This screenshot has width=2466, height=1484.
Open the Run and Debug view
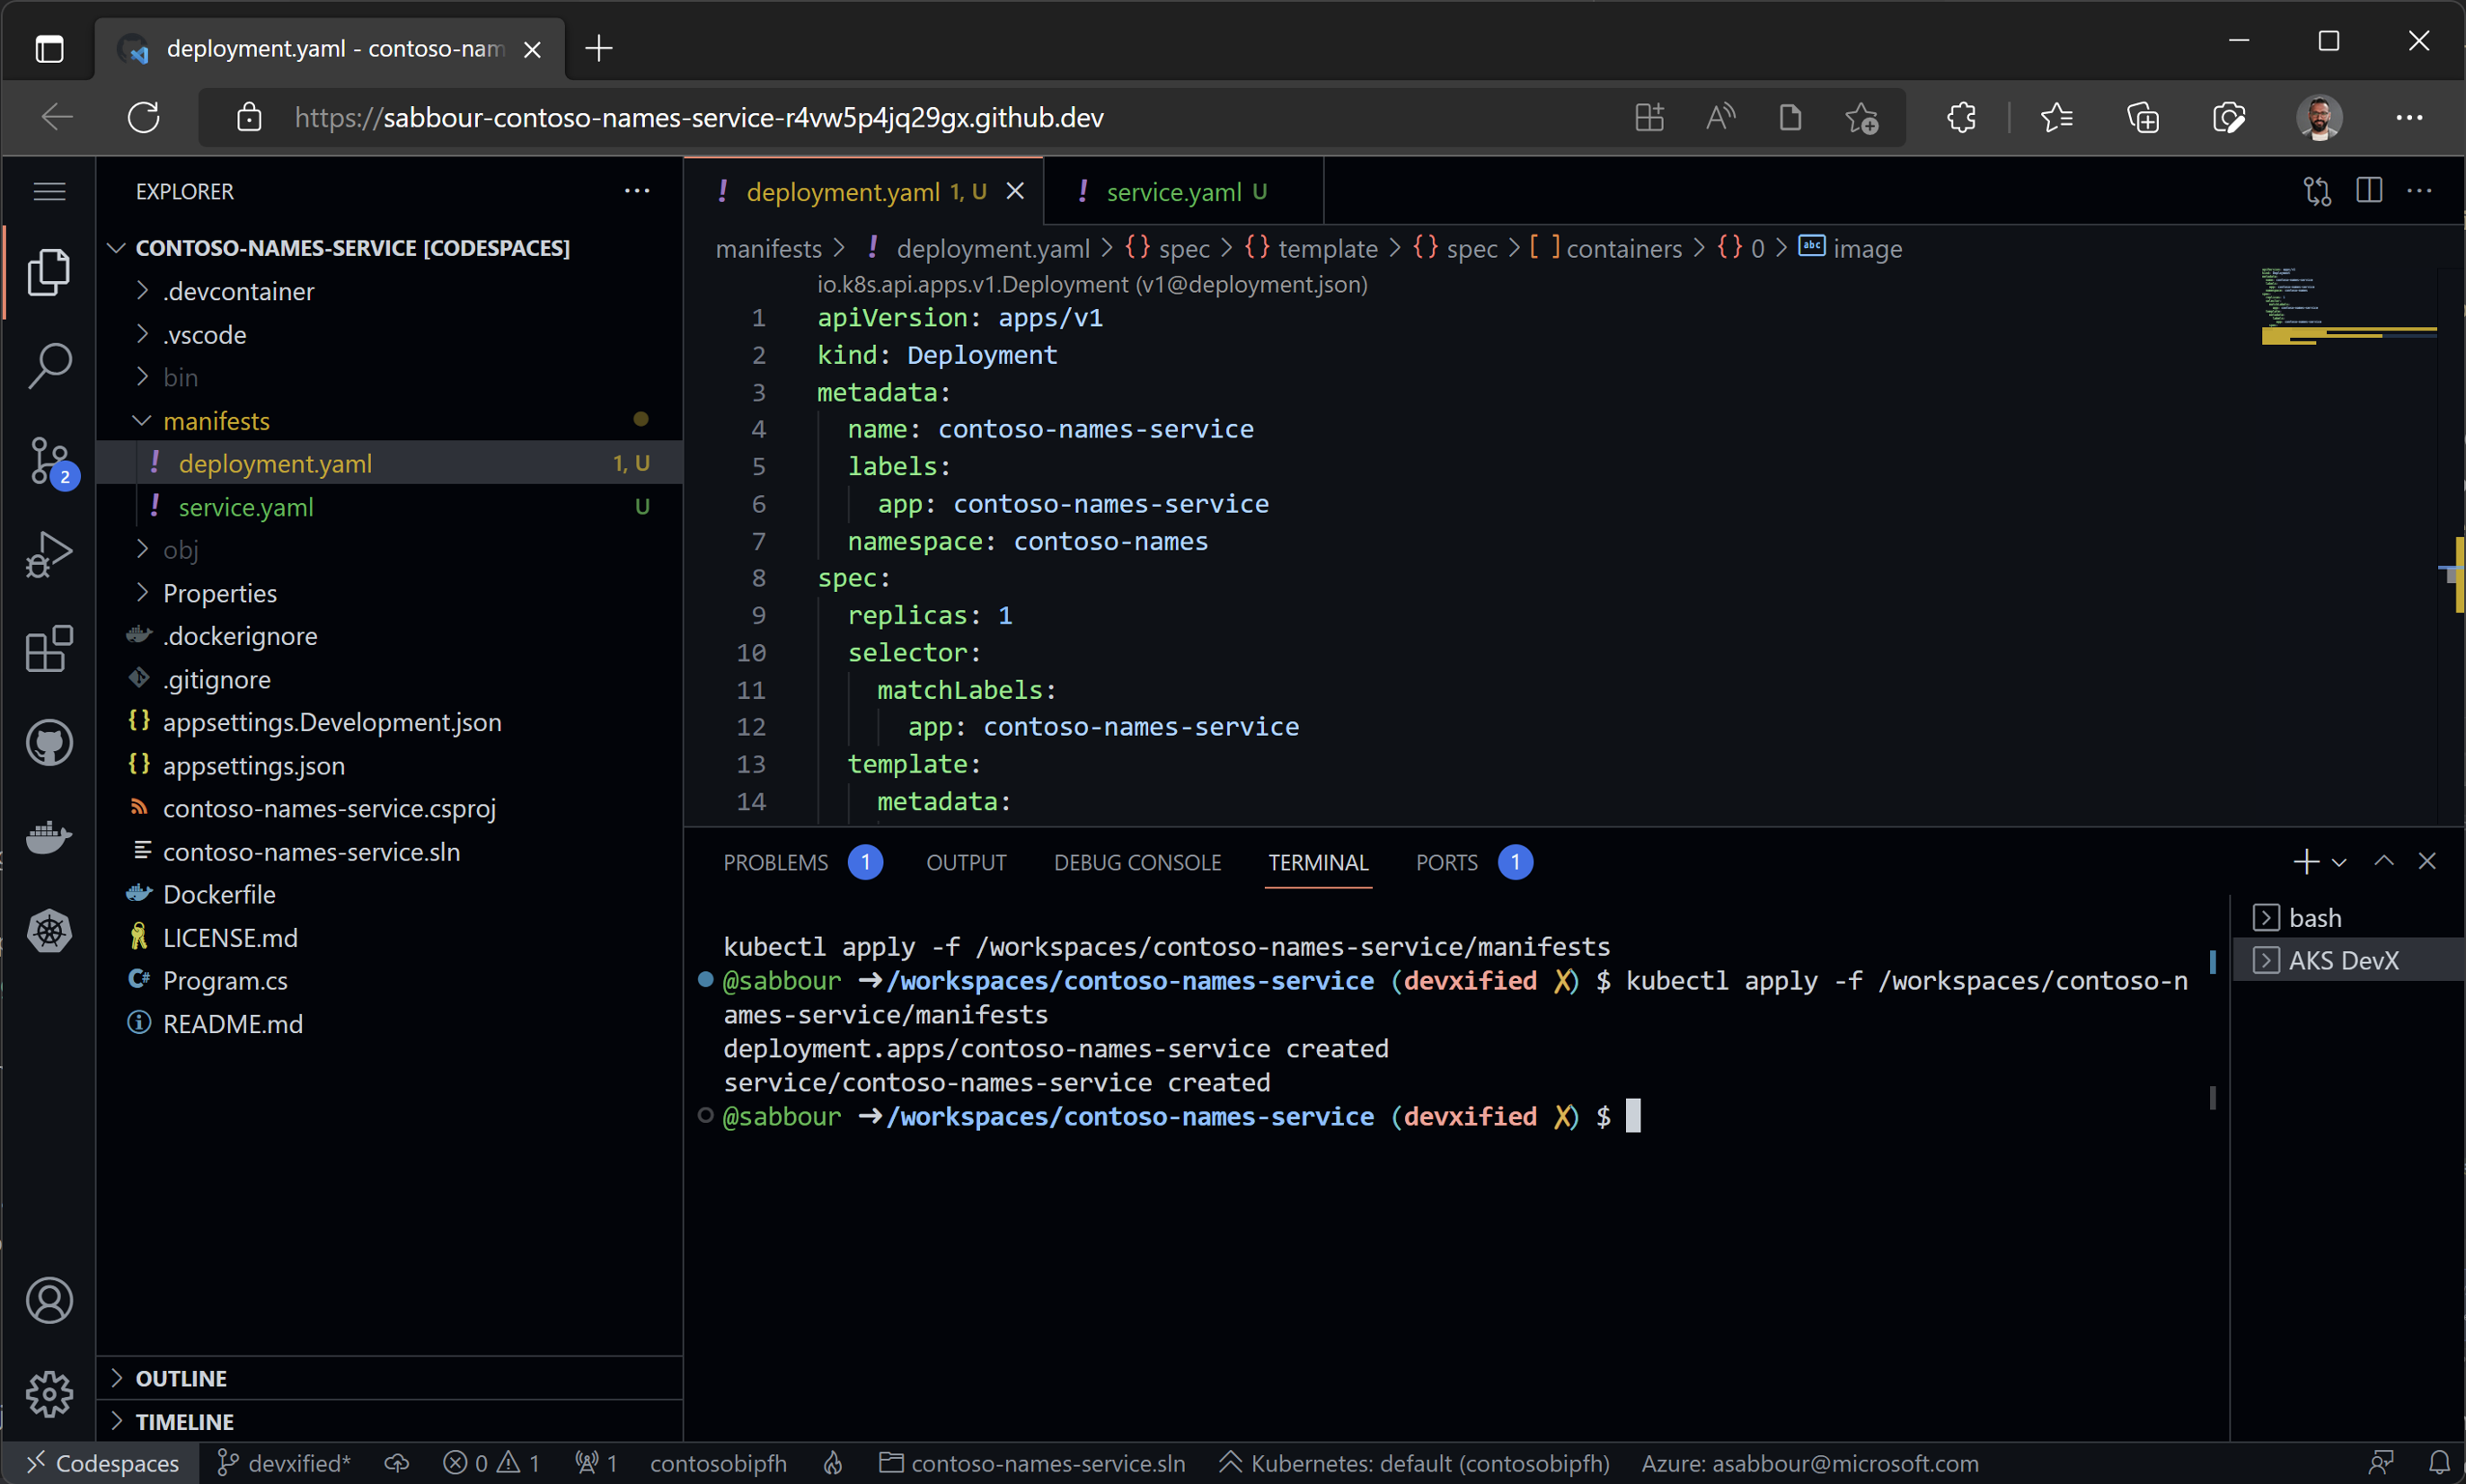click(x=49, y=554)
